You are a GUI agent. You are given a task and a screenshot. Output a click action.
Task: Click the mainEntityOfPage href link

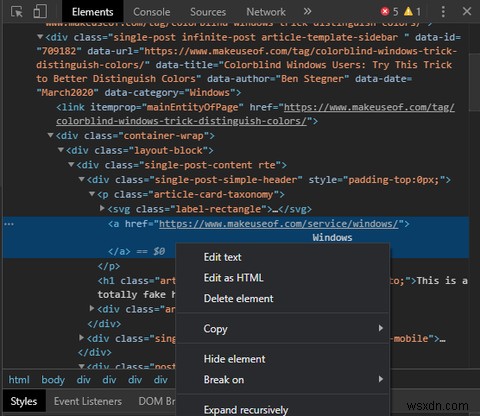(x=255, y=114)
